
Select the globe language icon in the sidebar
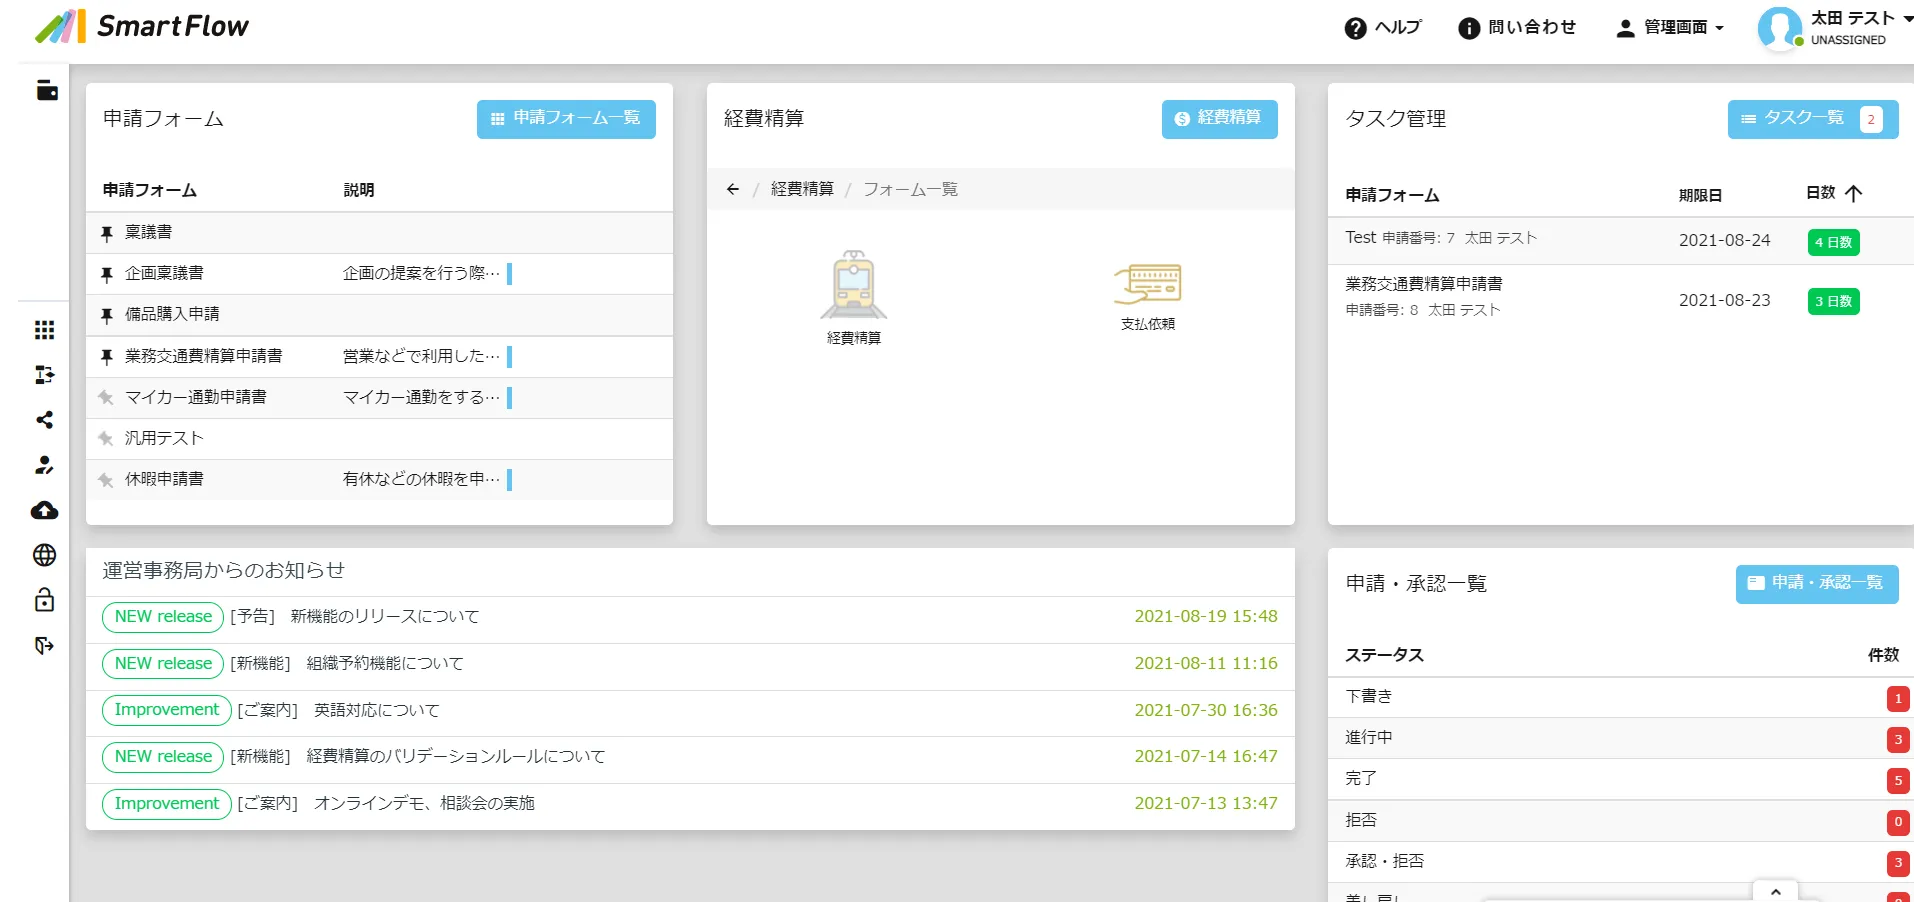tap(44, 555)
